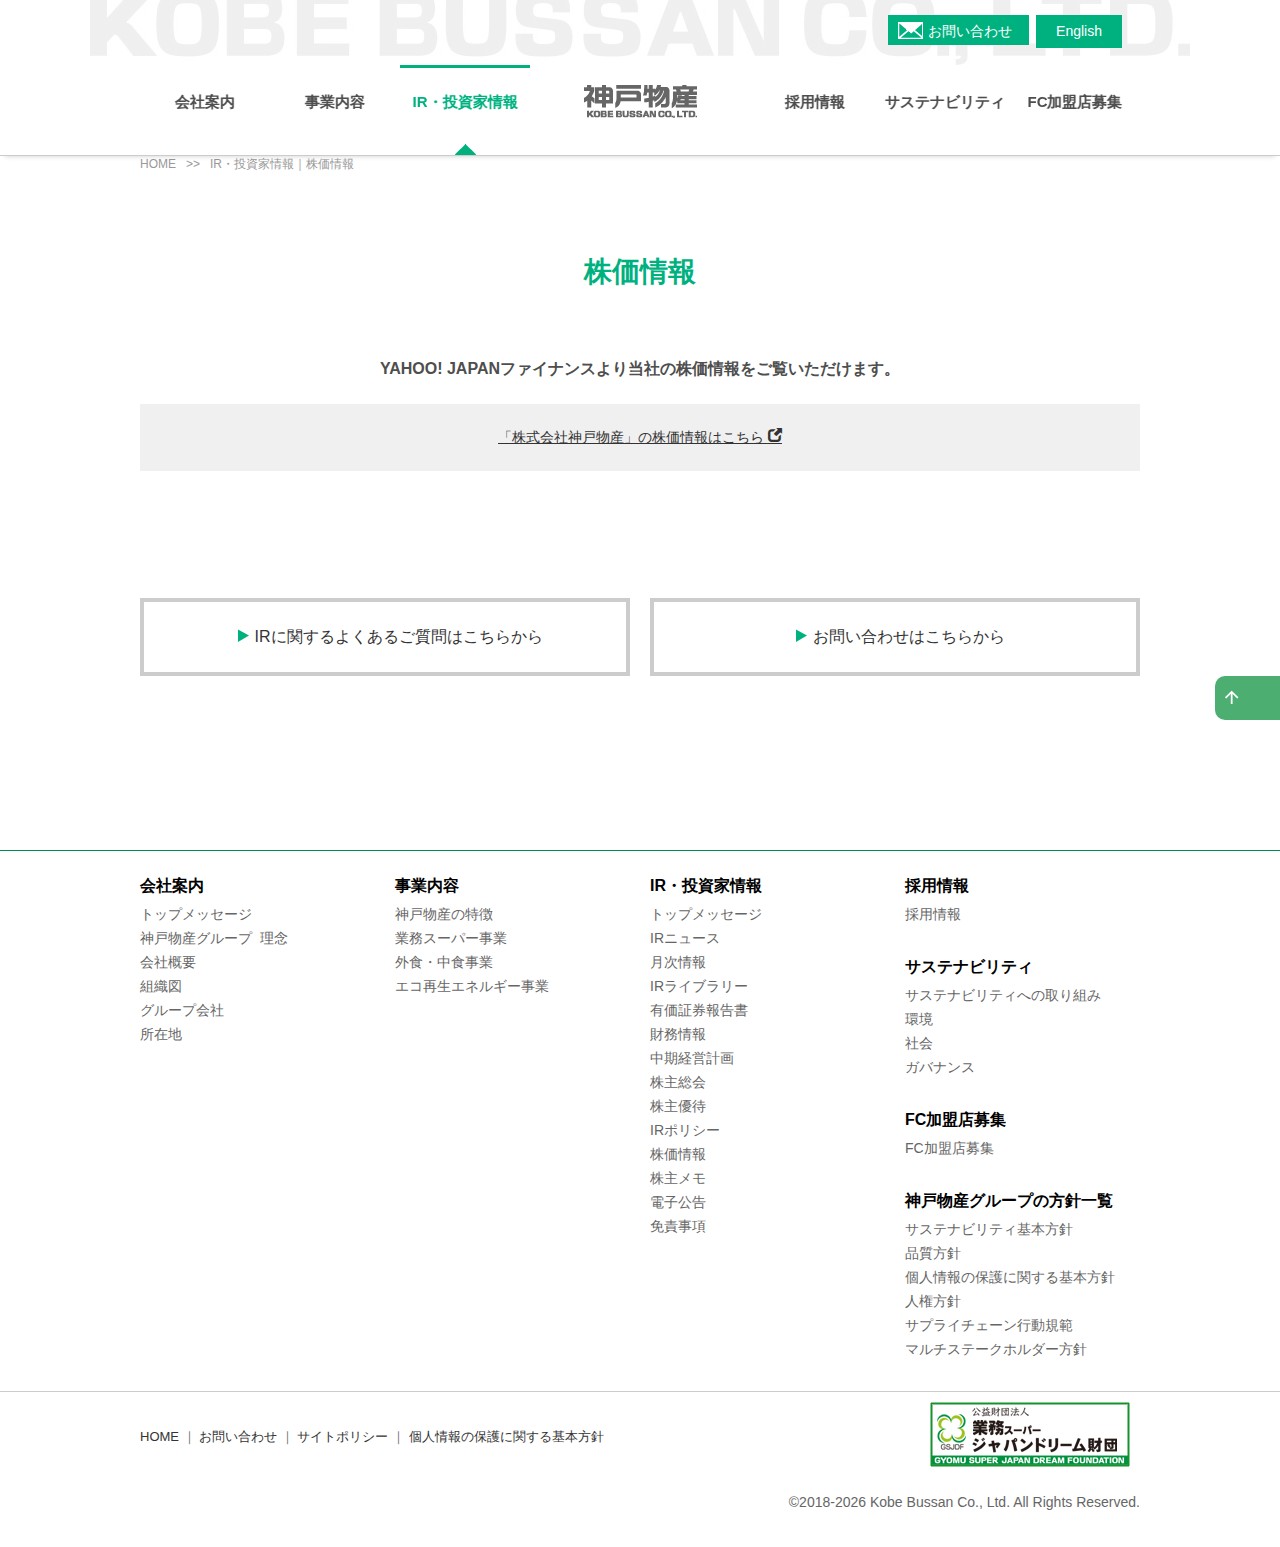Open 採用情報 in the top navigation
The width and height of the screenshot is (1280, 1547).
[x=815, y=102]
